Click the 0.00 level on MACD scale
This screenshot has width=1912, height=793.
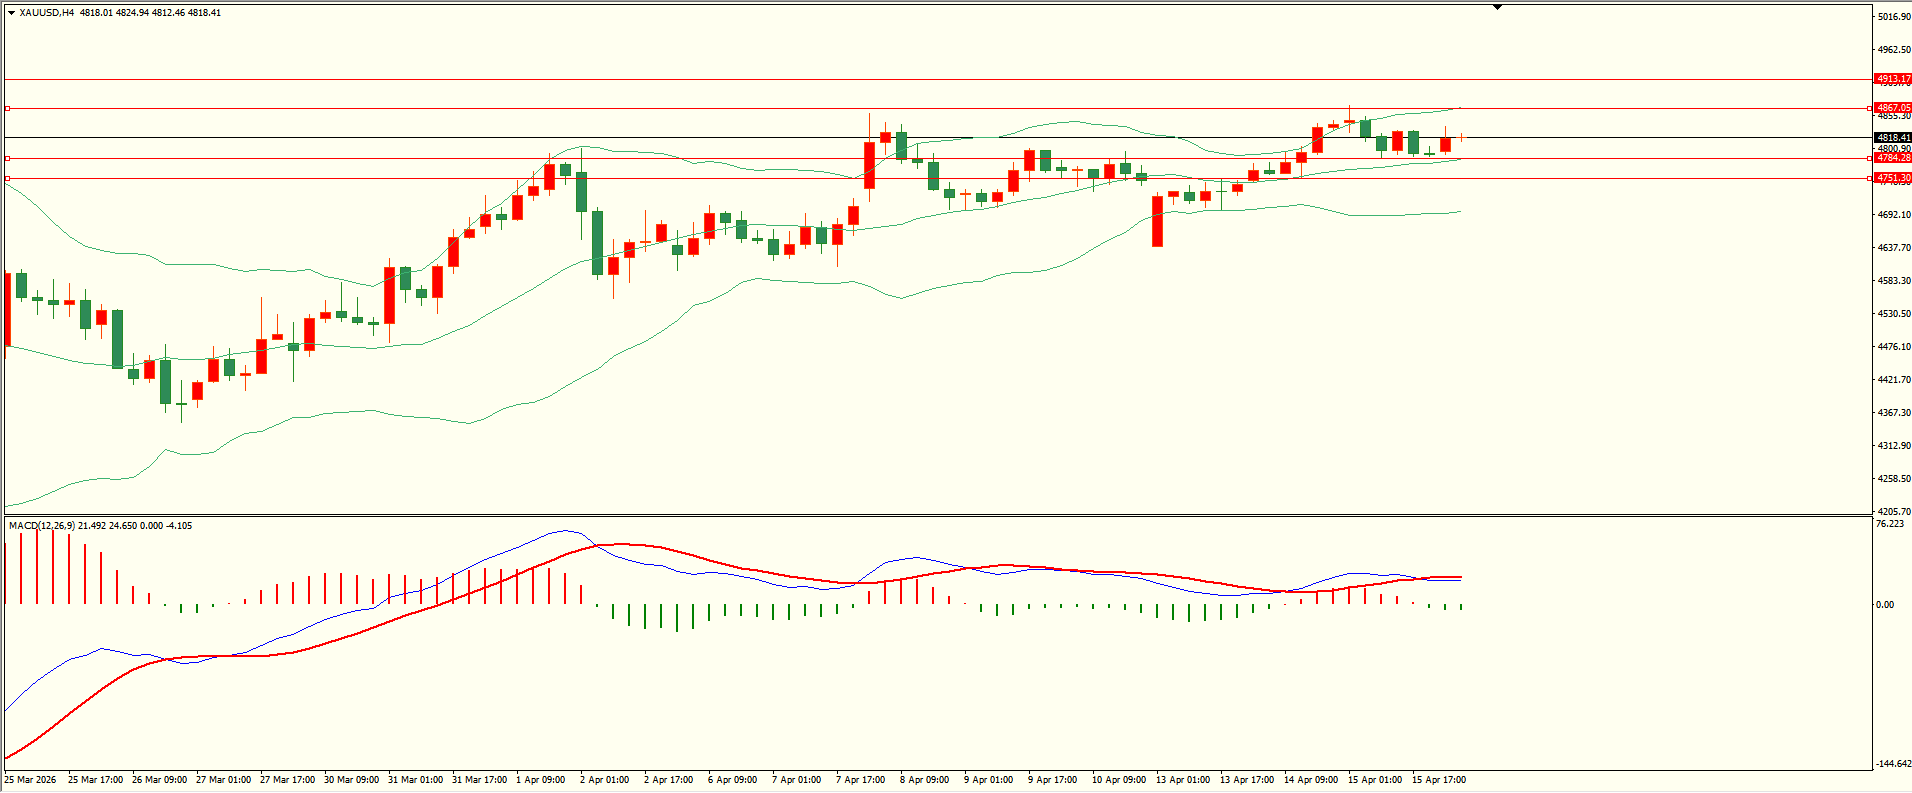[1884, 605]
